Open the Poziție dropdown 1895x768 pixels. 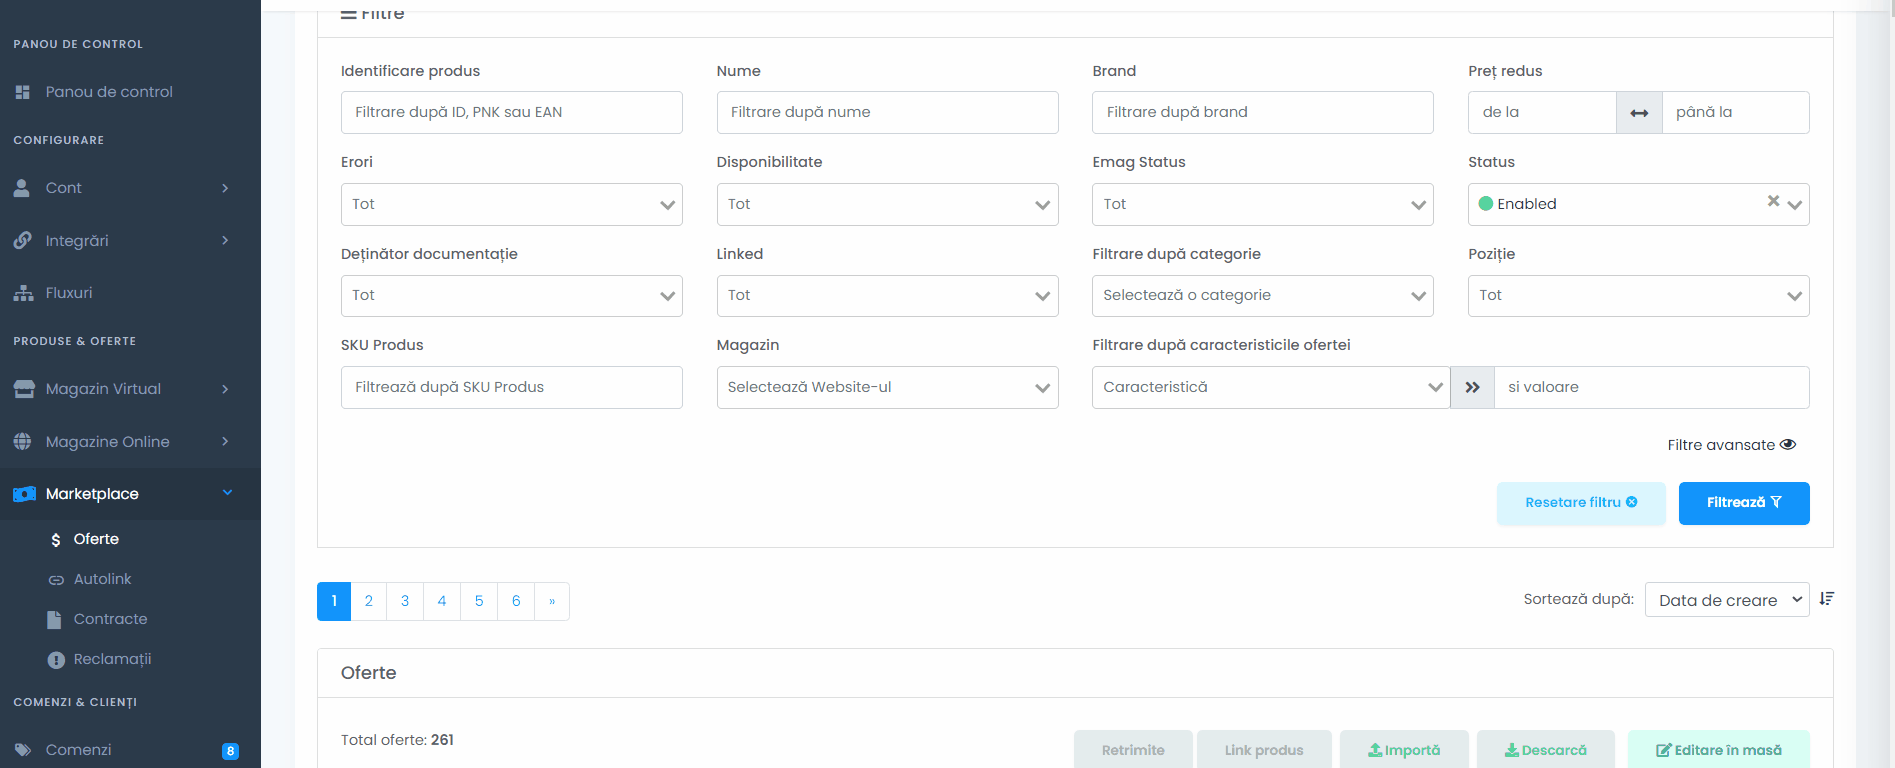1639,296
